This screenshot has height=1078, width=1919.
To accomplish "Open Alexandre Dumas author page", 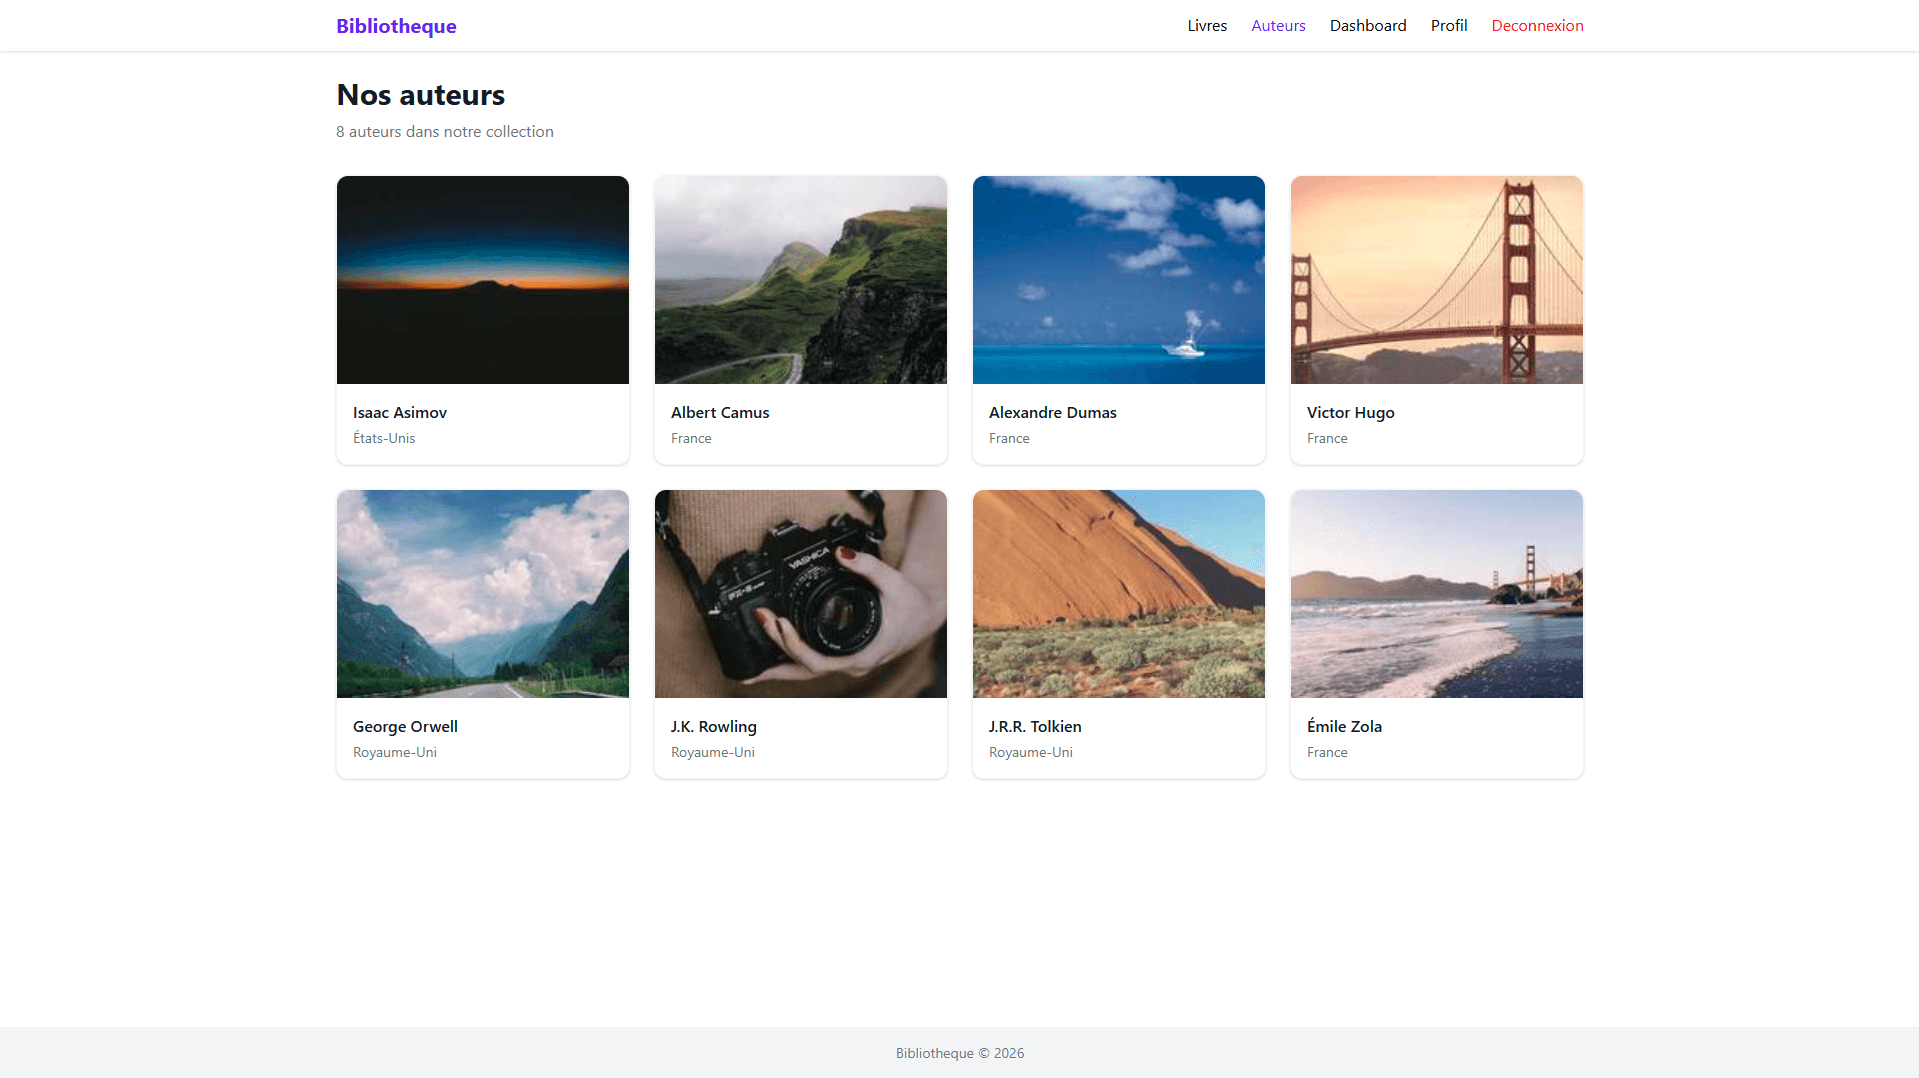I will click(x=1052, y=412).
